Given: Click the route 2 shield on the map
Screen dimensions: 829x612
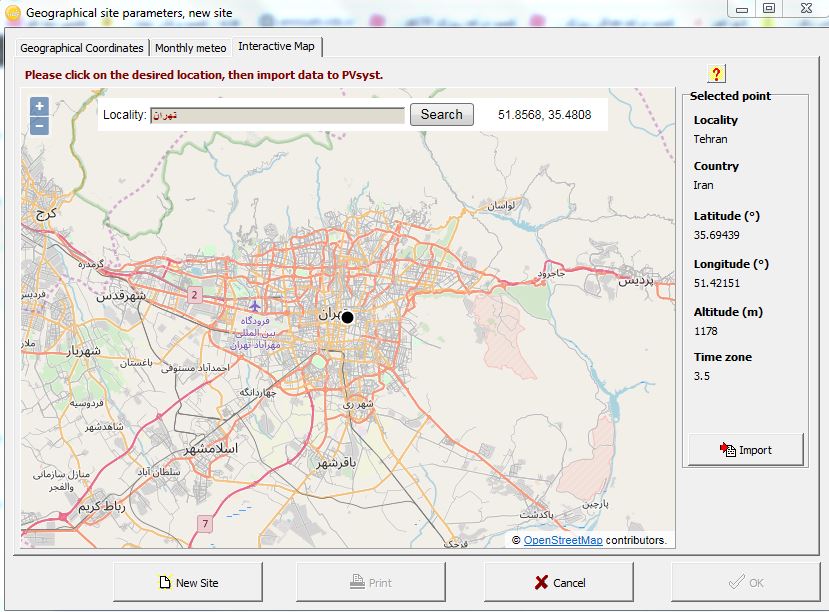Looking at the screenshot, I should (x=195, y=295).
